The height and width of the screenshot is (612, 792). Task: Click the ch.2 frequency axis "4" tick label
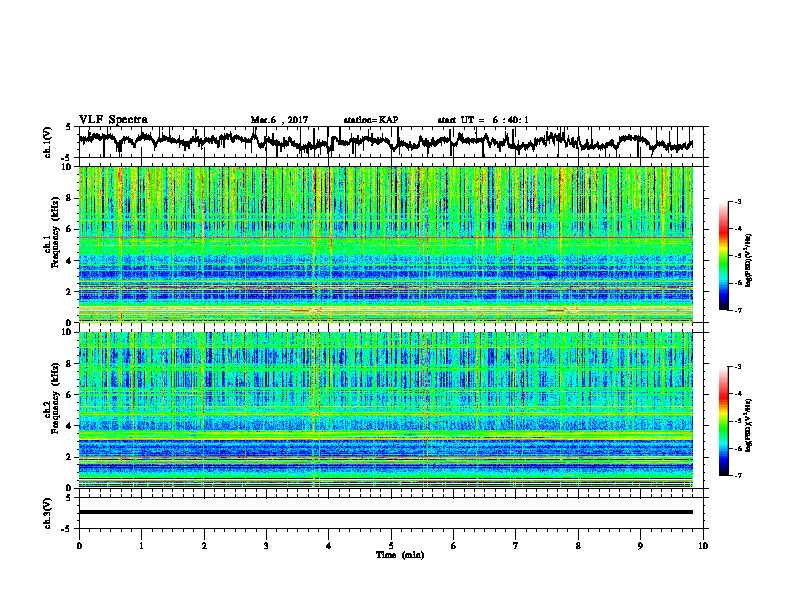click(70, 426)
